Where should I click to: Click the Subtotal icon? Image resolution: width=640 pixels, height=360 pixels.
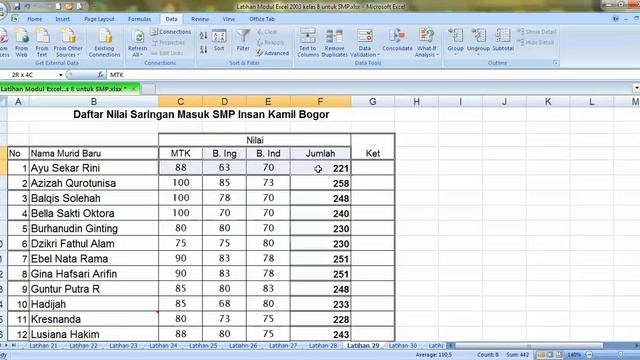(503, 40)
